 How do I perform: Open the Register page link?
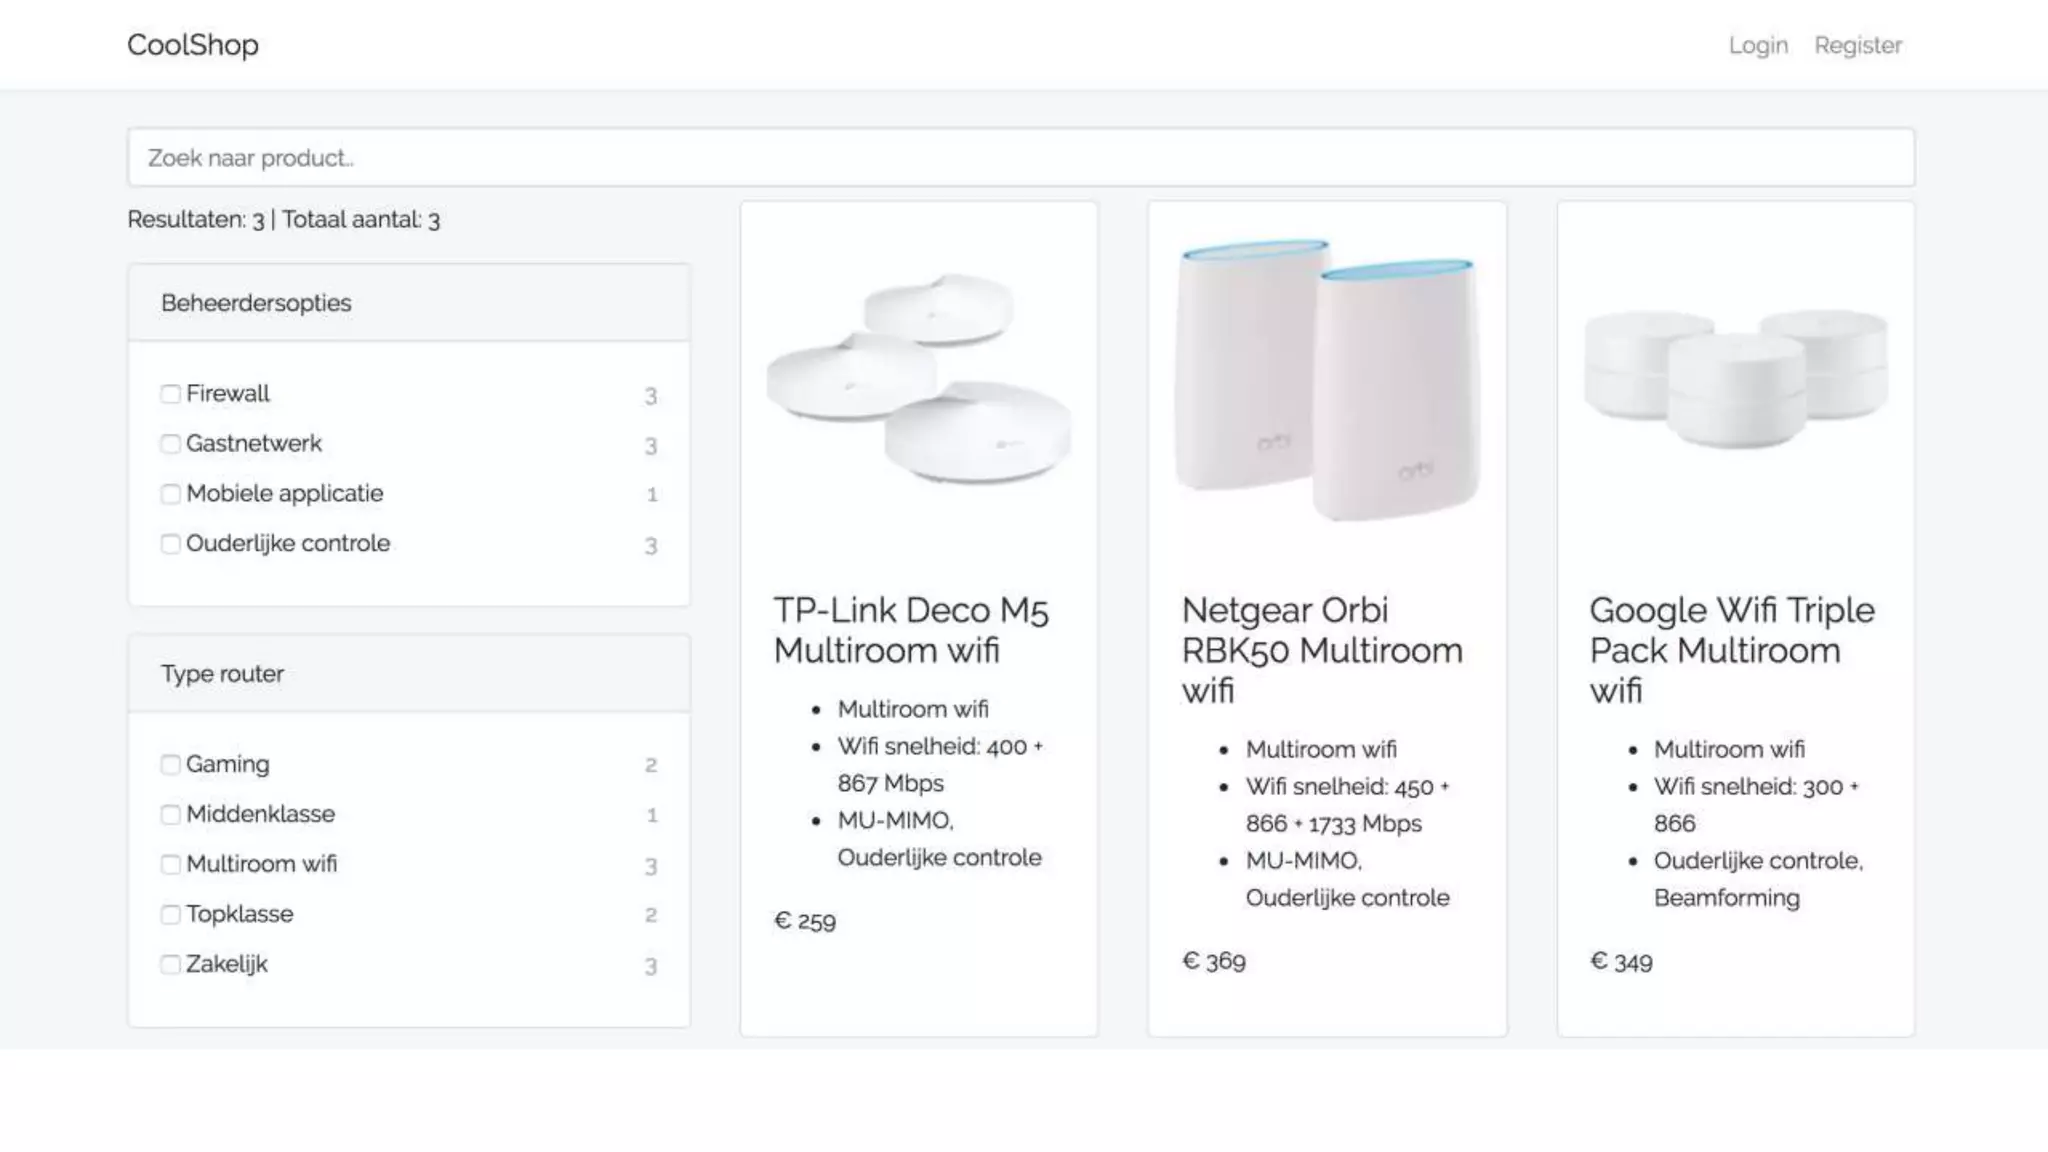1858,45
